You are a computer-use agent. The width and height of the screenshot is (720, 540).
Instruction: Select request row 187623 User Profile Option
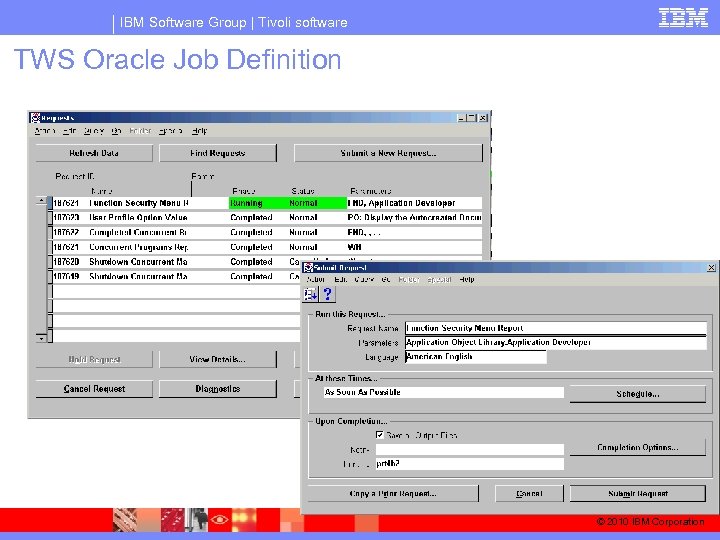(x=267, y=218)
